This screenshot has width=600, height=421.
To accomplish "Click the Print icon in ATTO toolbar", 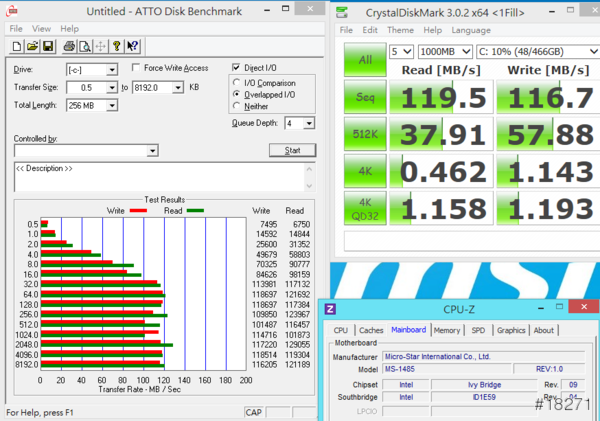I will 68,46.
